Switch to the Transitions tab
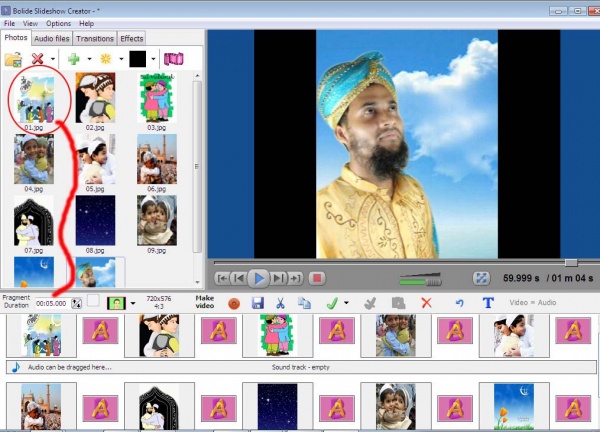 [x=95, y=38]
